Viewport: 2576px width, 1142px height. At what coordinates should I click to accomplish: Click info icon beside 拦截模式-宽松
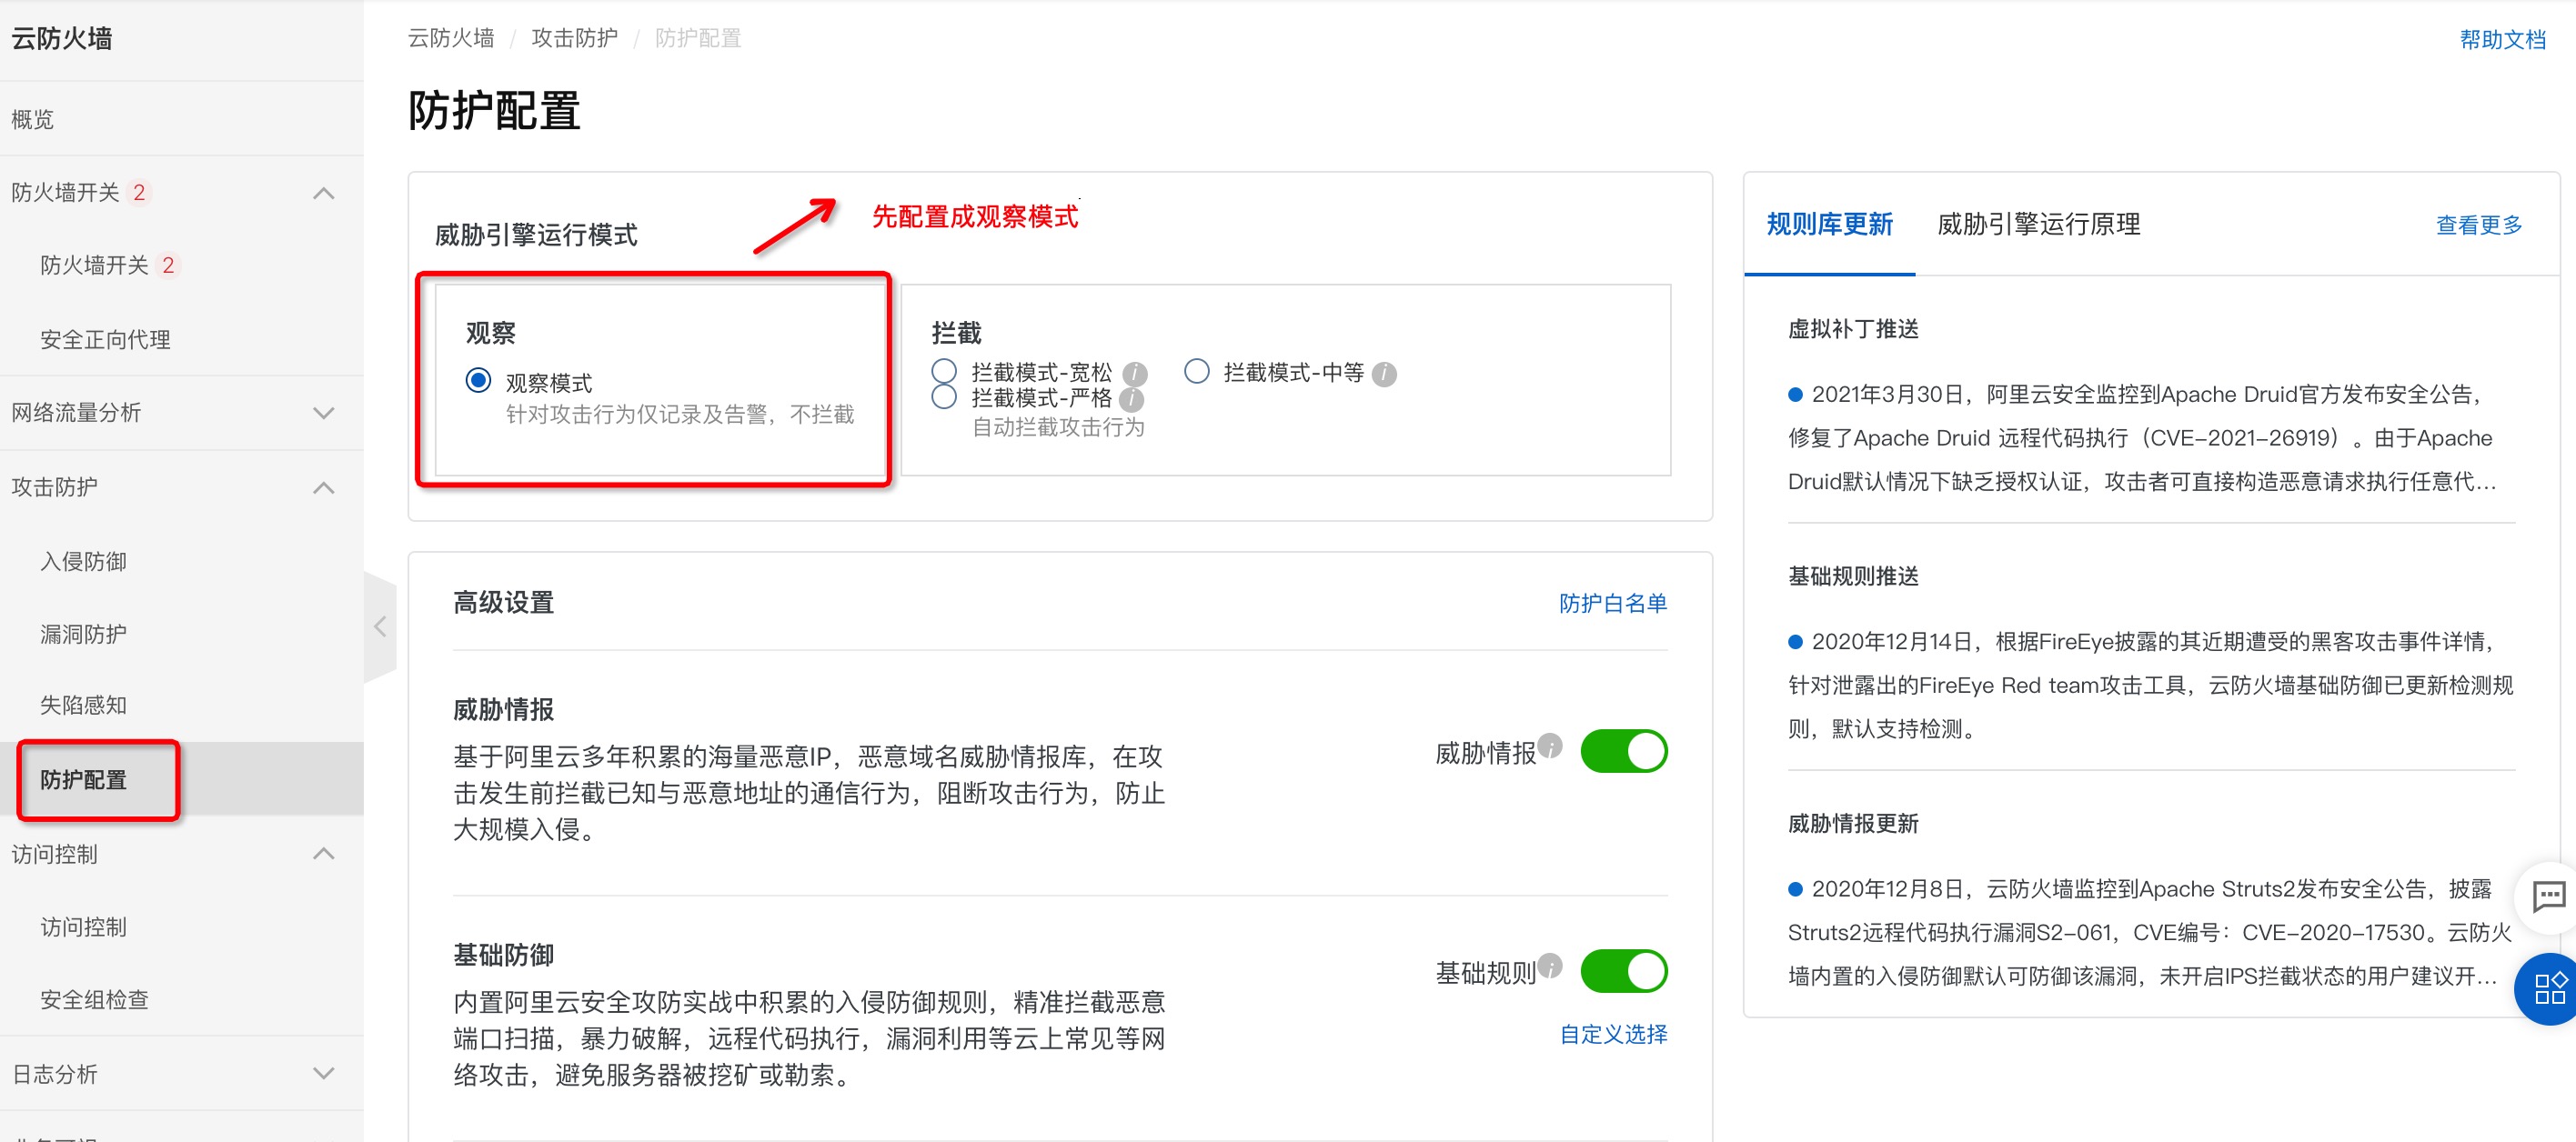coord(1134,374)
